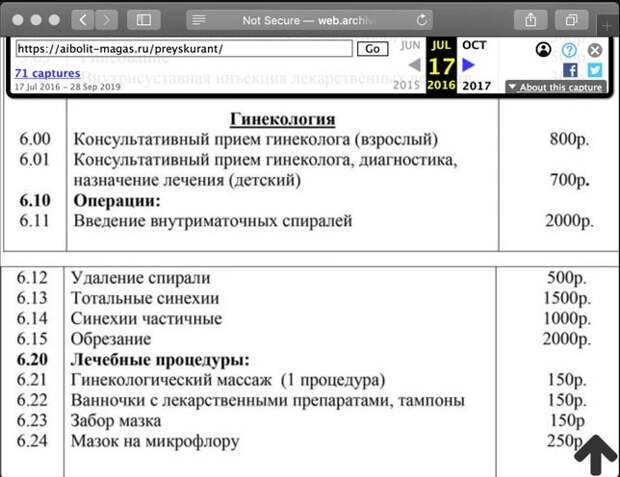The image size is (620, 477).
Task: Open the 71 captures link
Action: coord(47,73)
